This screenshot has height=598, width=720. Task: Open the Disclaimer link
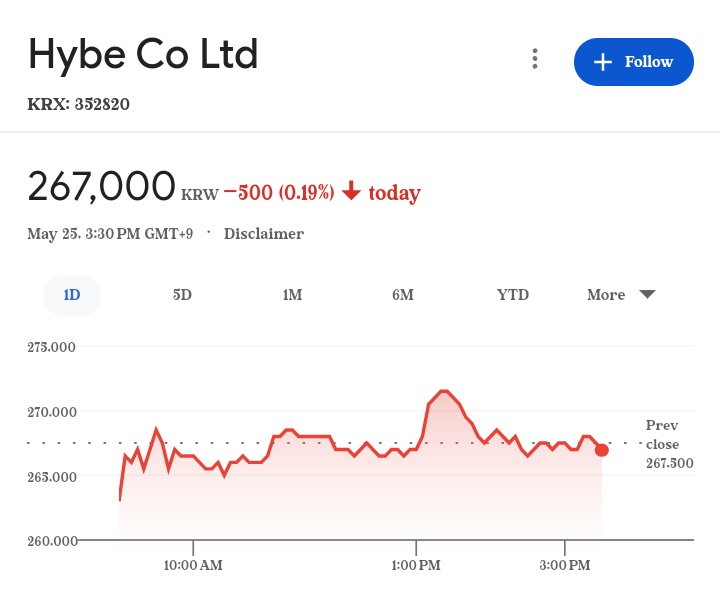click(264, 234)
